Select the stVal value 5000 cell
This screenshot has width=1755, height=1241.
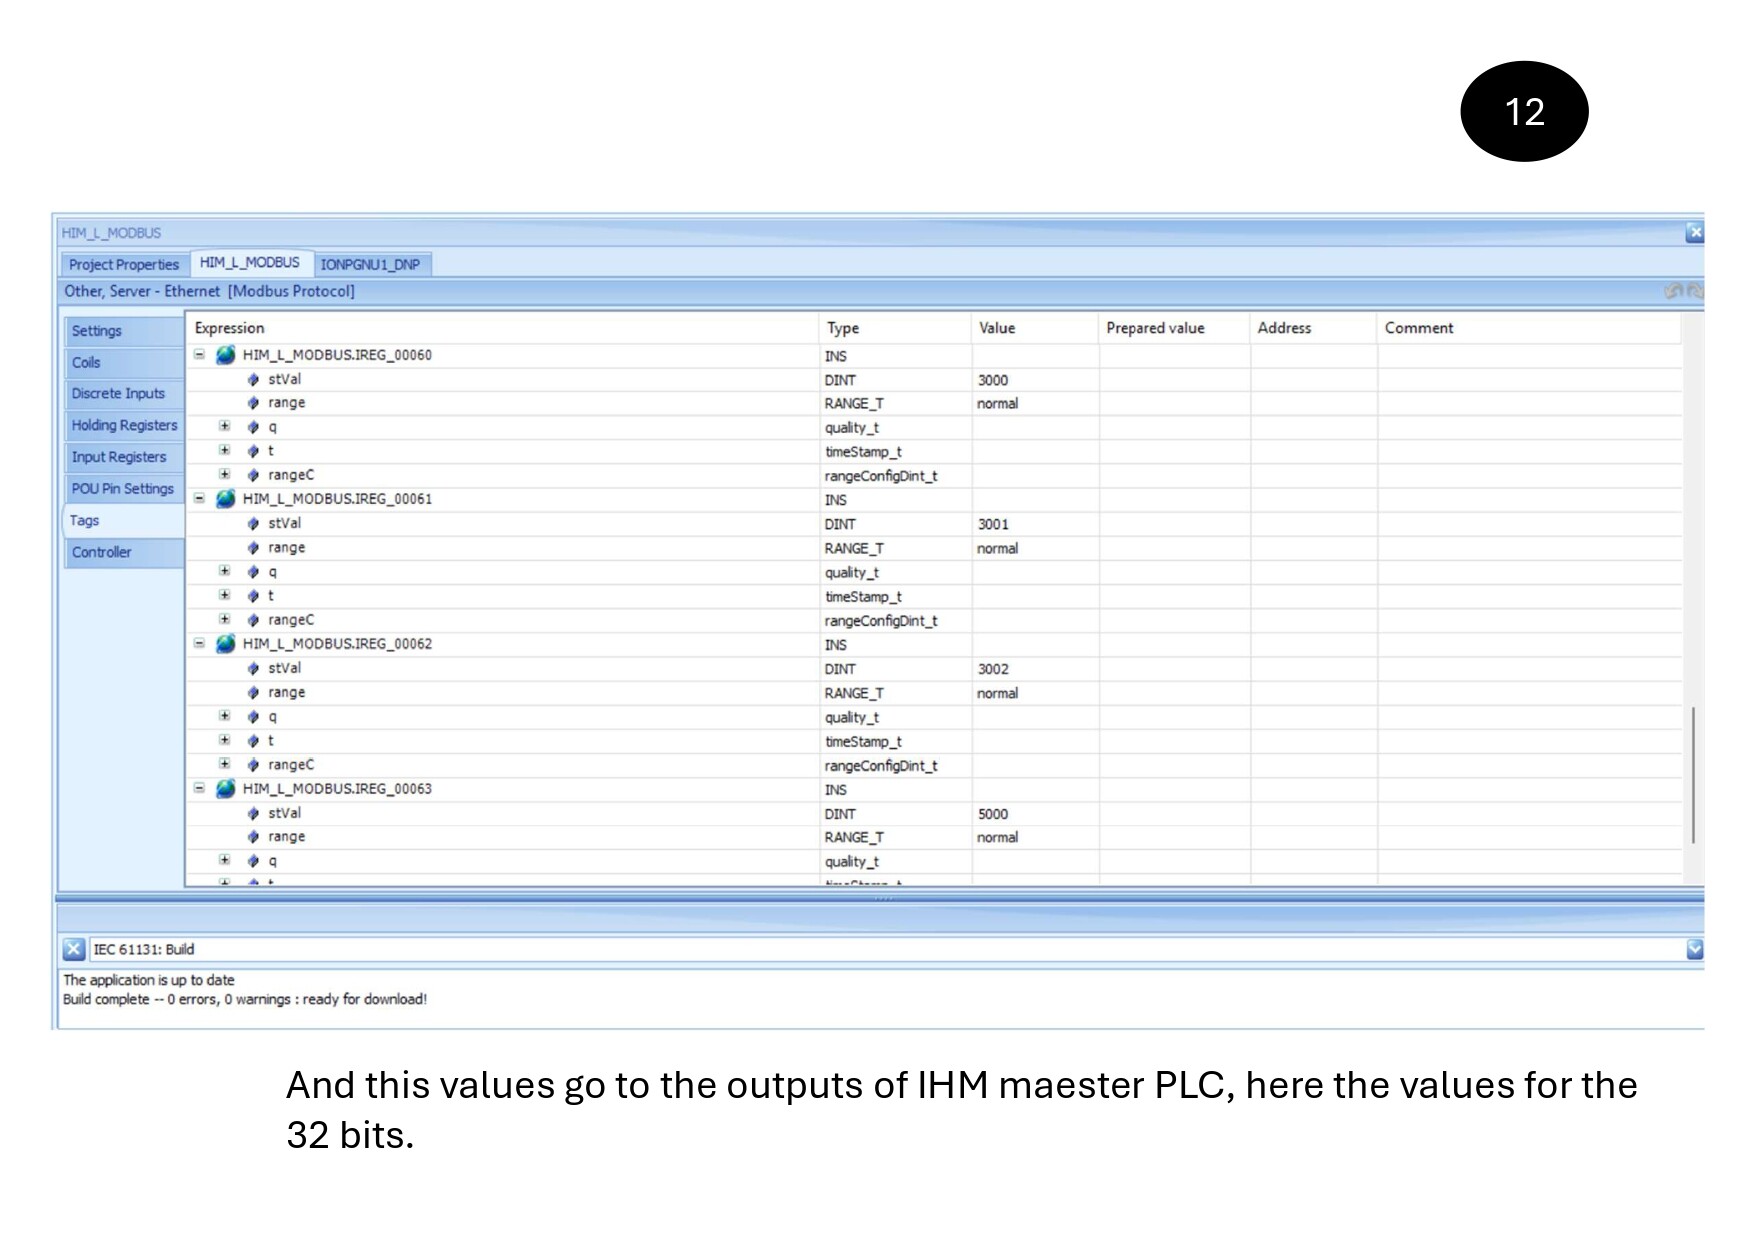click(x=1033, y=814)
